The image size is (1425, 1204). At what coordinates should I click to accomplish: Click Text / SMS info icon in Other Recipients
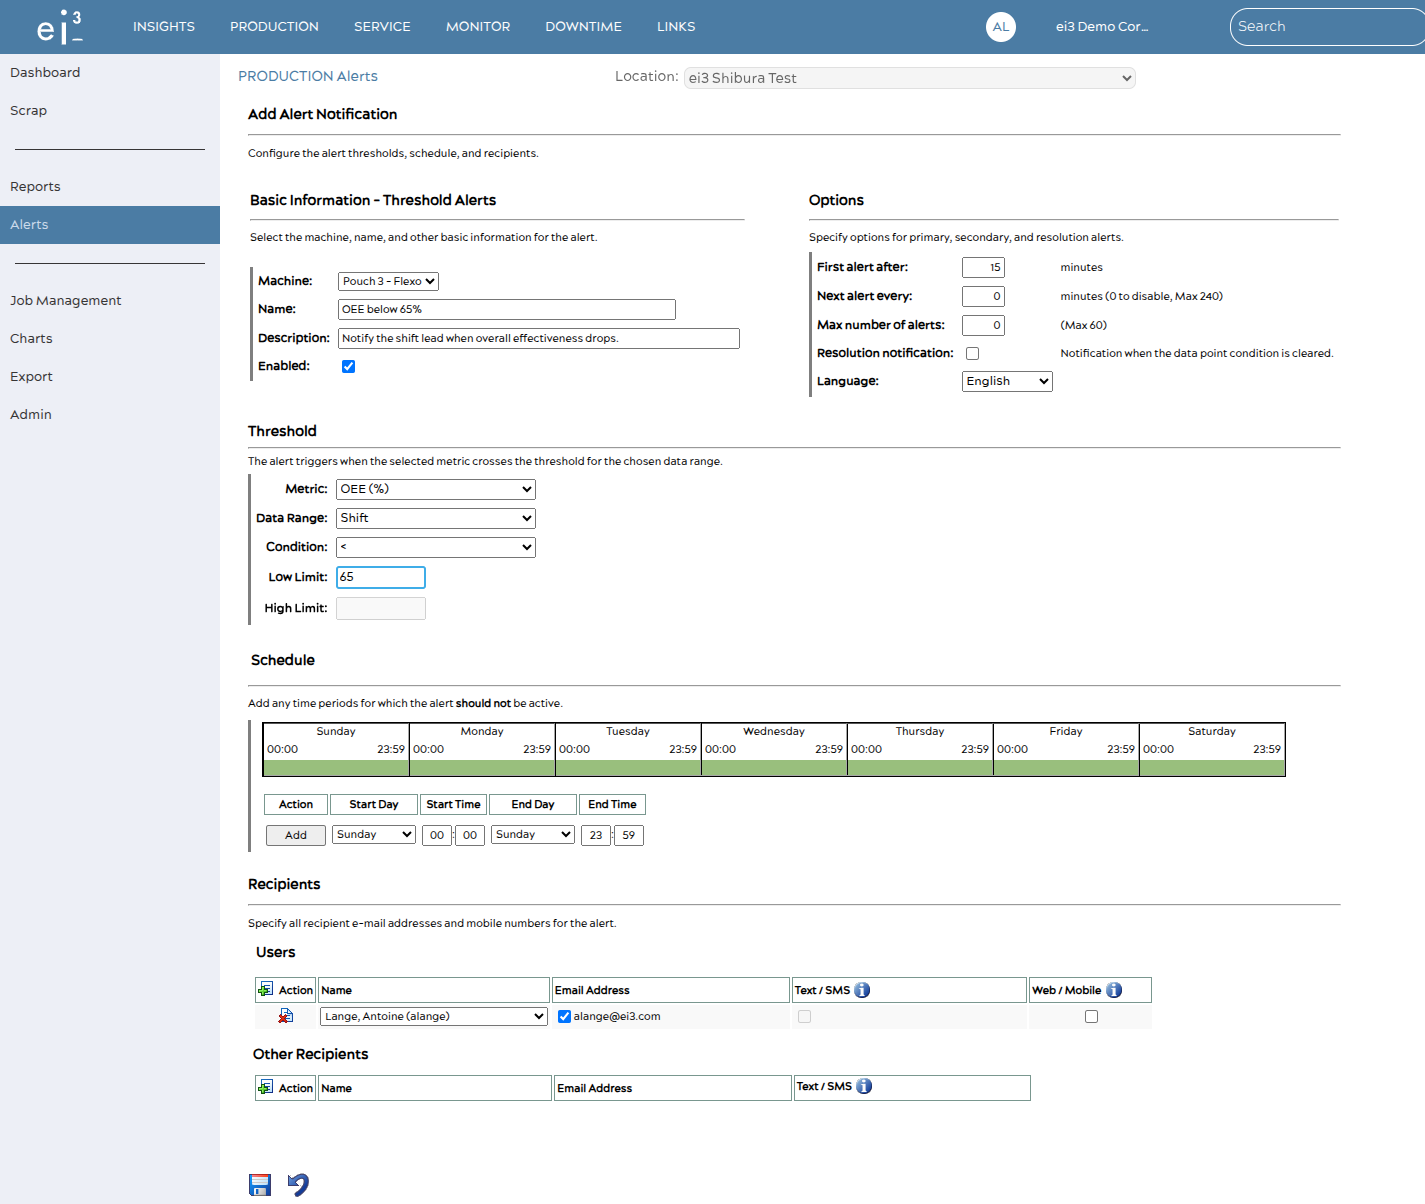click(x=864, y=1086)
